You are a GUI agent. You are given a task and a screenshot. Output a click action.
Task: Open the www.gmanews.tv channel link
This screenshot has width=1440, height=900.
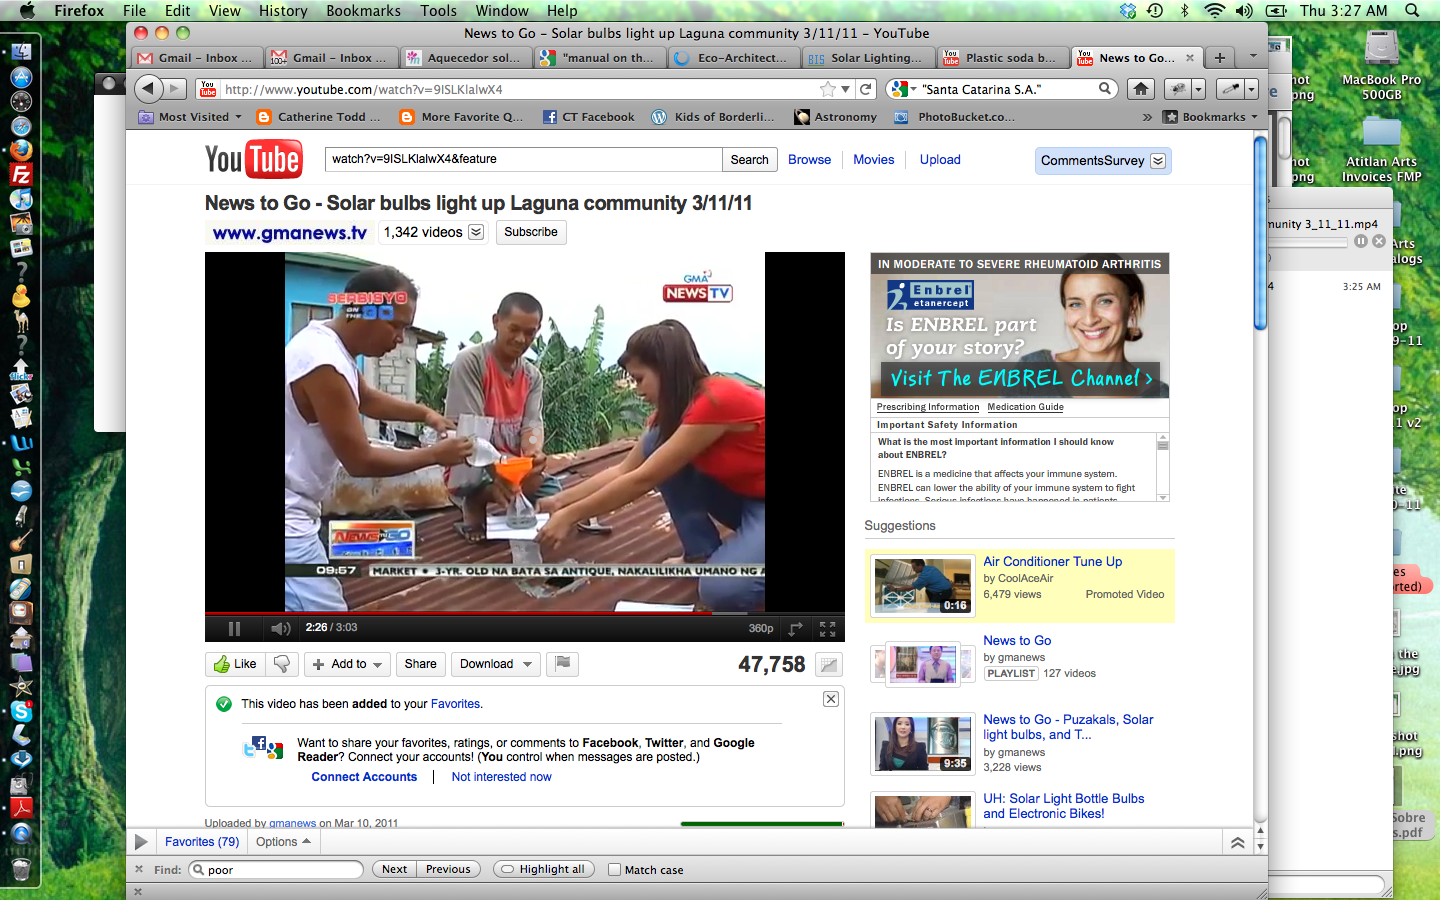(290, 233)
